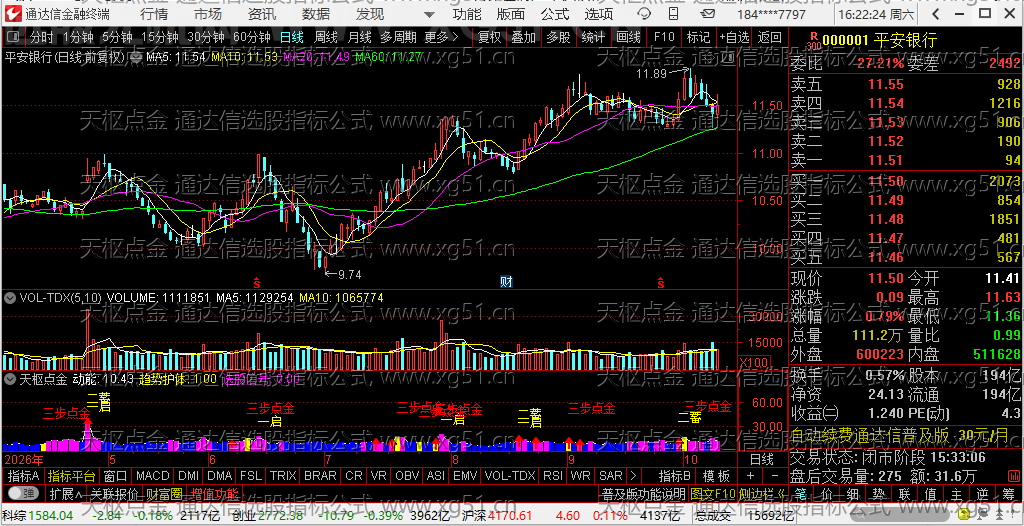The width and height of the screenshot is (1024, 526).
Task: Click the 叠加 toolbar button
Action: point(524,37)
